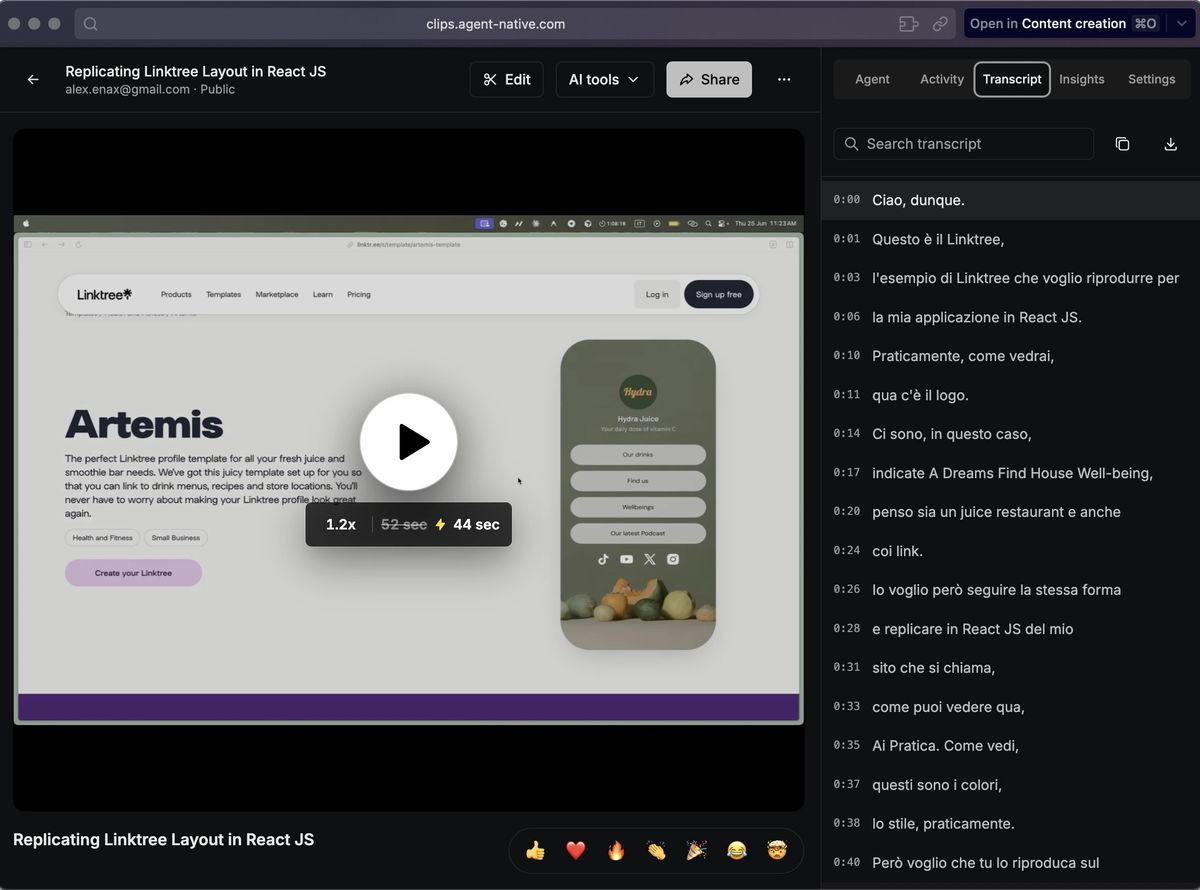Select line "Ai Pratica. Come vedi,"
This screenshot has width=1200, height=890.
pyautogui.click(x=1010, y=745)
